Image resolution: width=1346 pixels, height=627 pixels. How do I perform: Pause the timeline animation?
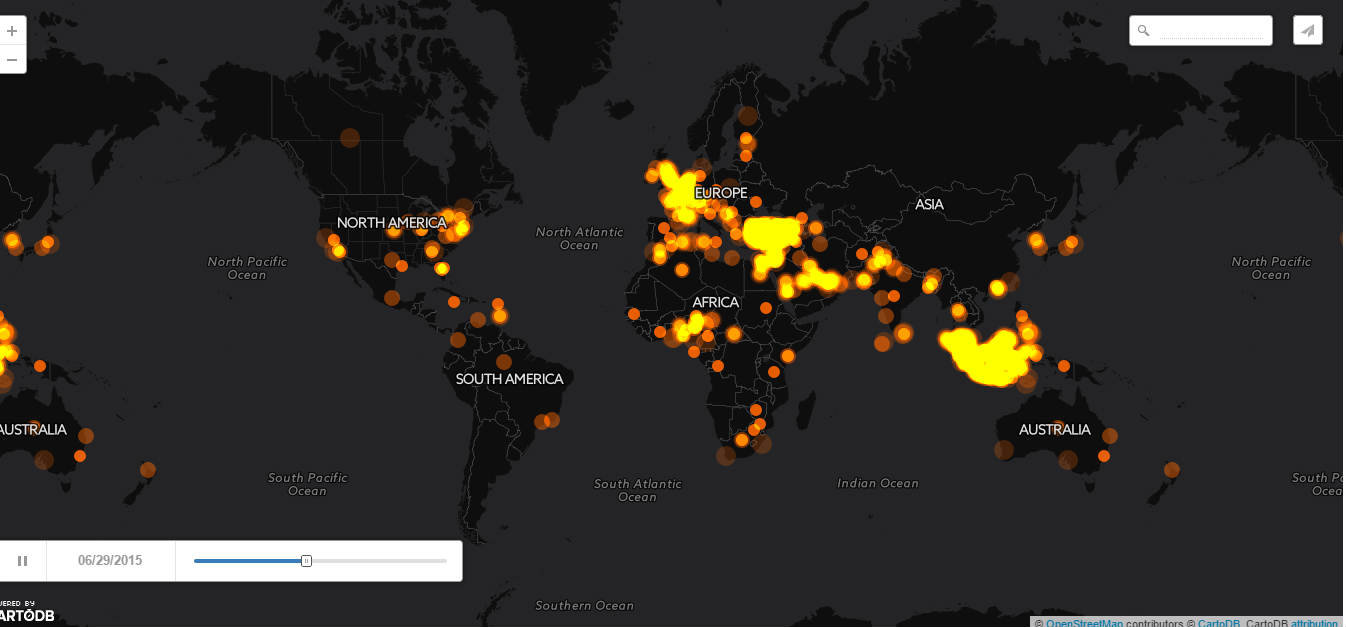point(22,561)
